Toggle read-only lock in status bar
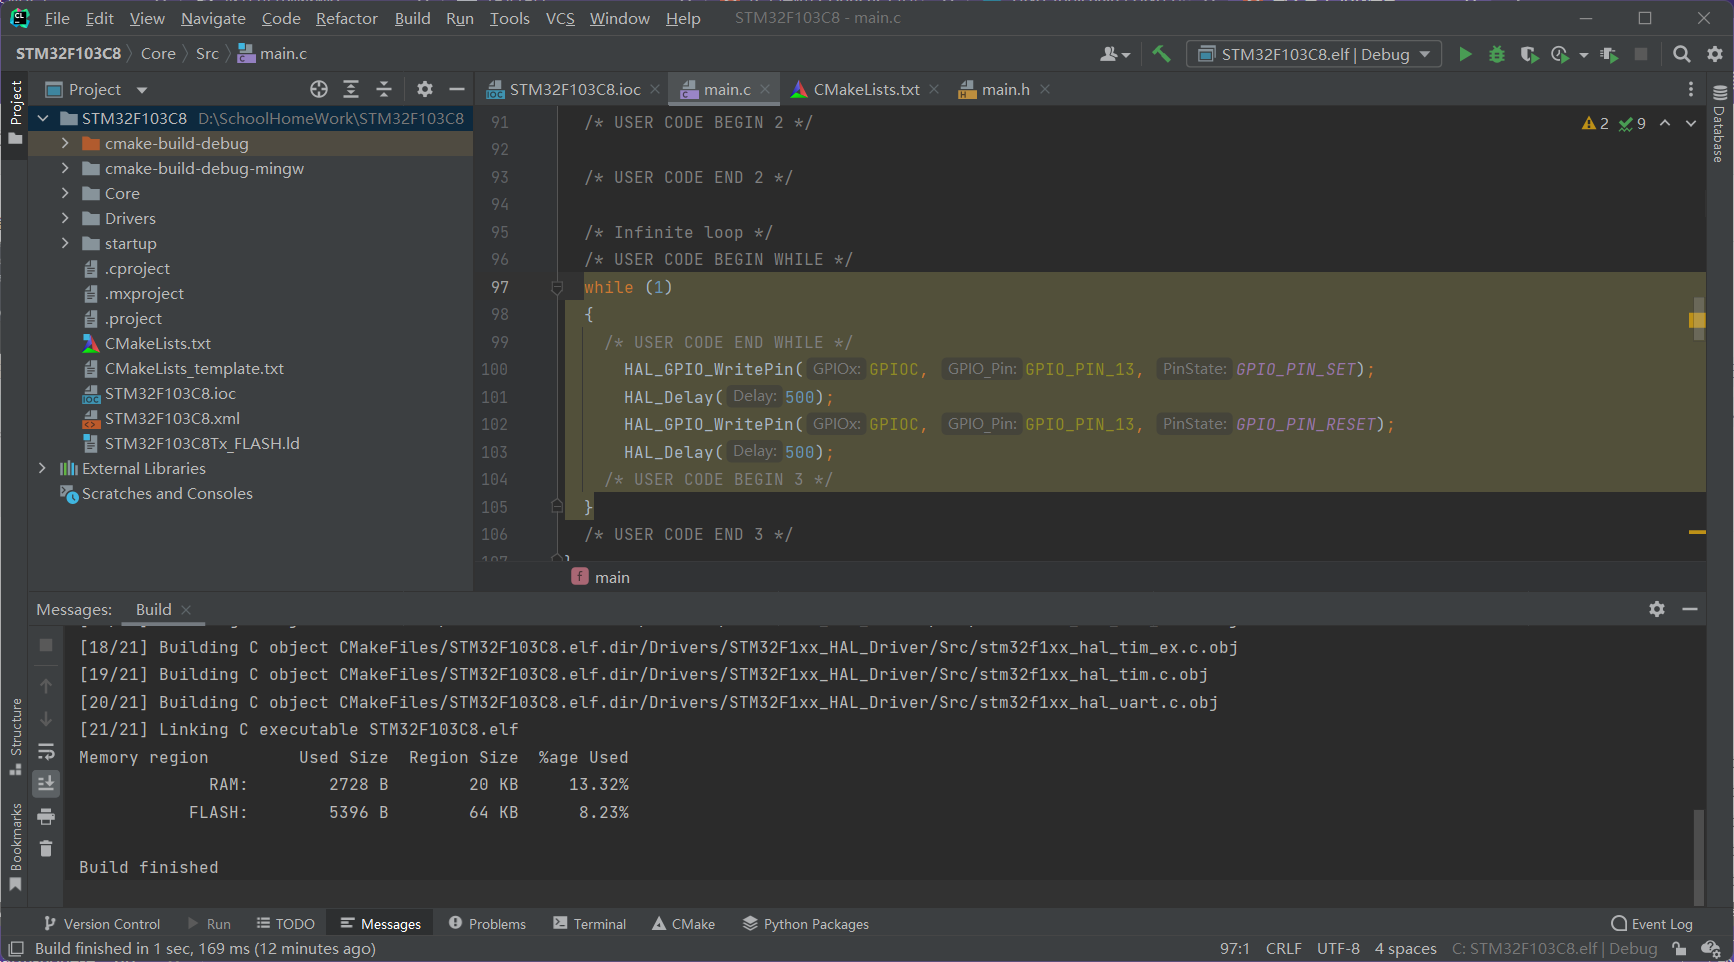The height and width of the screenshot is (962, 1734). [1680, 949]
